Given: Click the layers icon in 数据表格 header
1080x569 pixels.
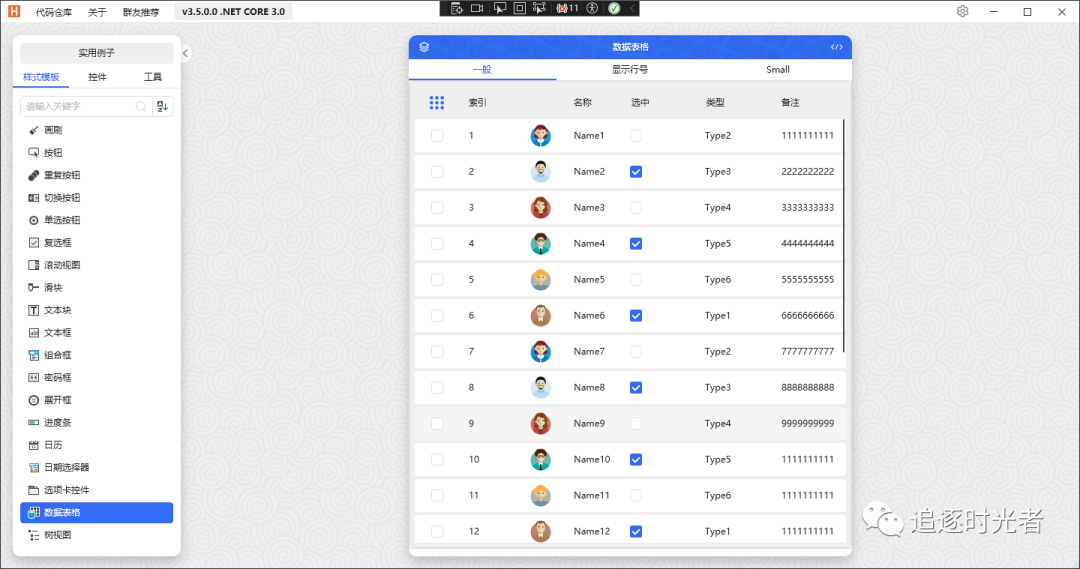Looking at the screenshot, I should (x=424, y=47).
